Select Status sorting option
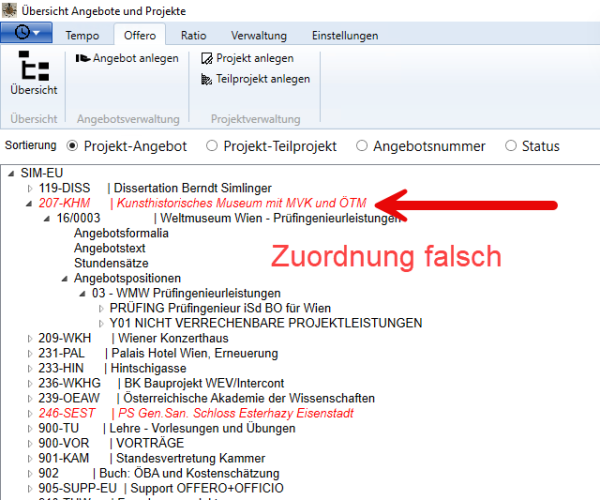 [510, 146]
